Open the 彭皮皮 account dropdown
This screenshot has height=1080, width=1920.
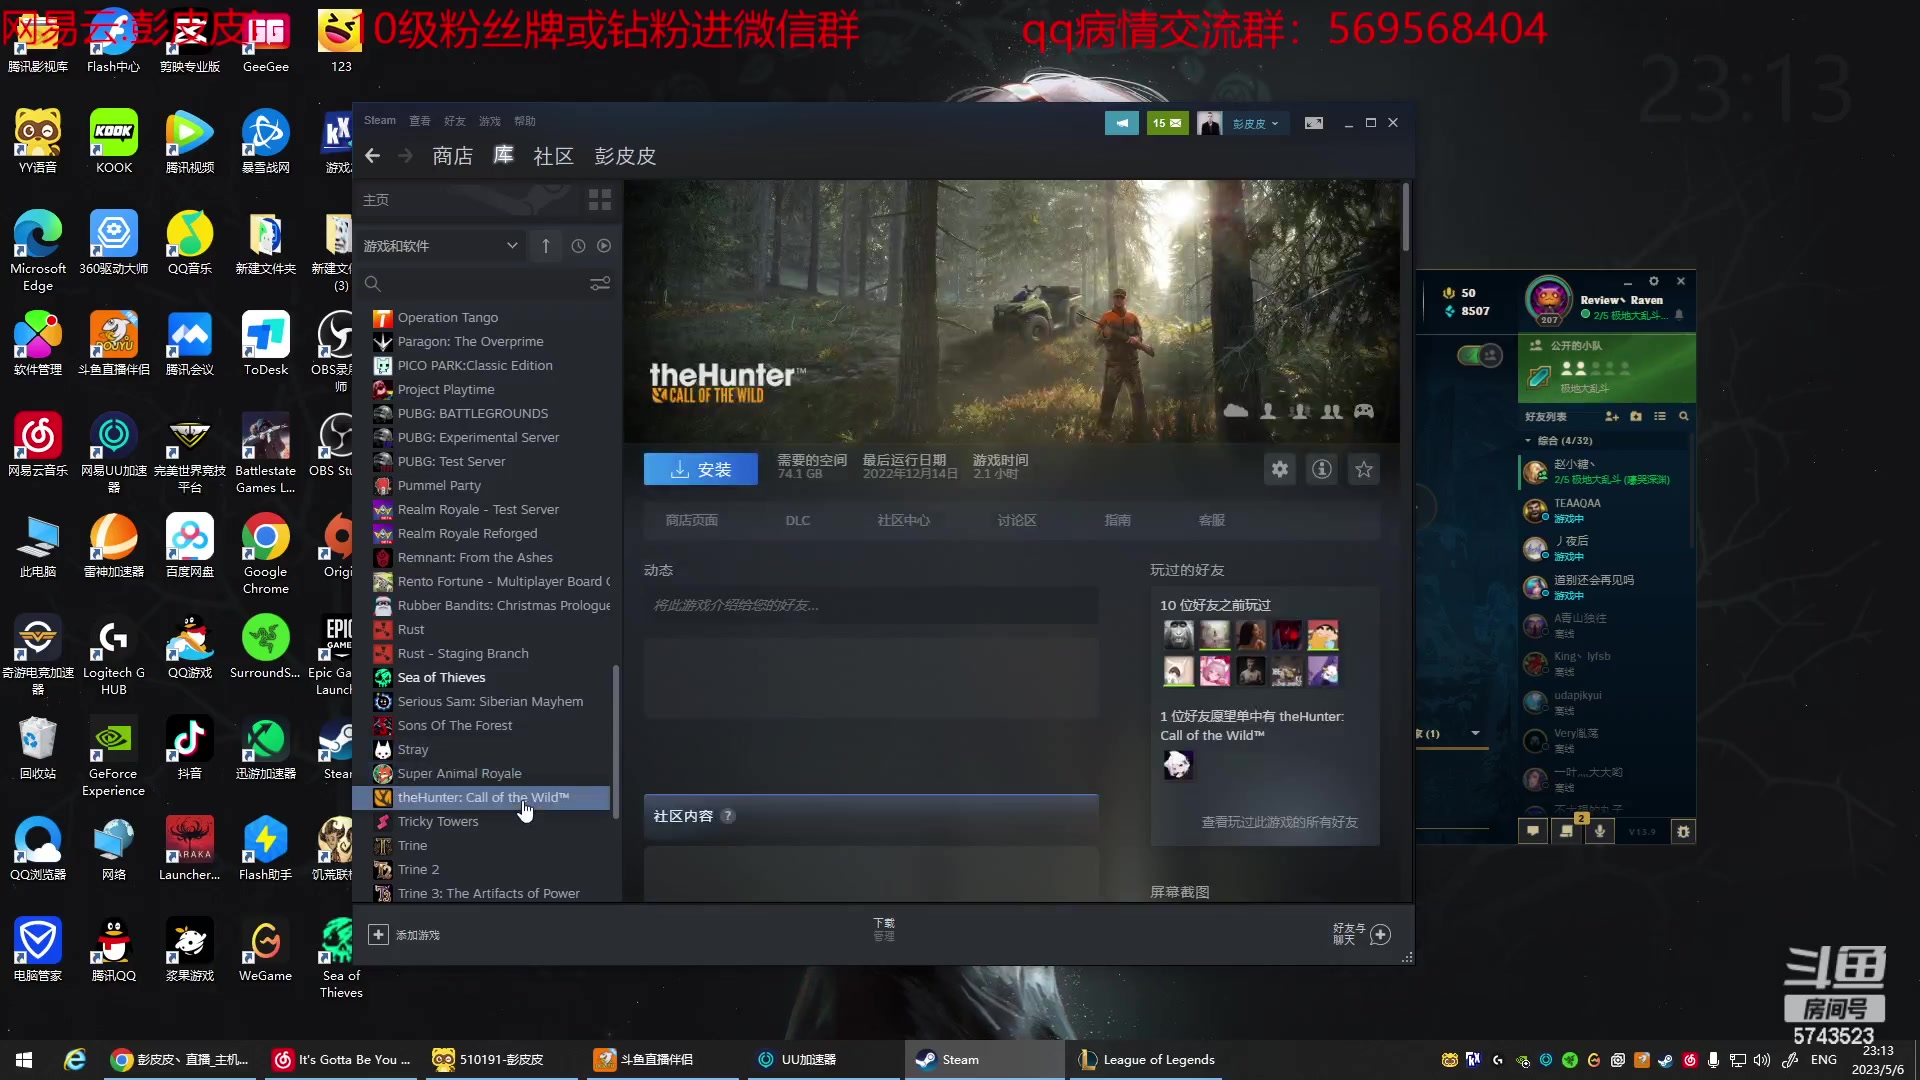pyautogui.click(x=1255, y=124)
